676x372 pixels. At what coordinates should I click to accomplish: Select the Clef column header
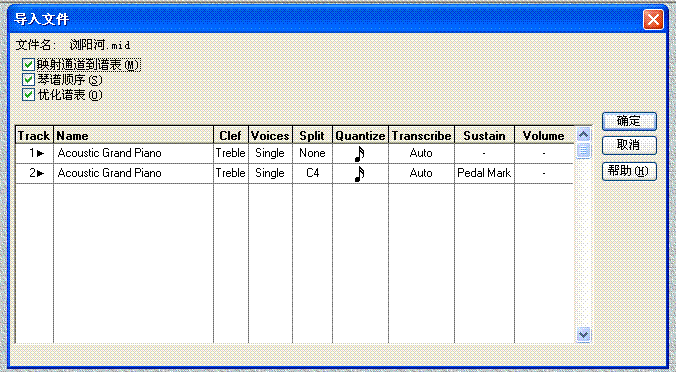[x=231, y=135]
